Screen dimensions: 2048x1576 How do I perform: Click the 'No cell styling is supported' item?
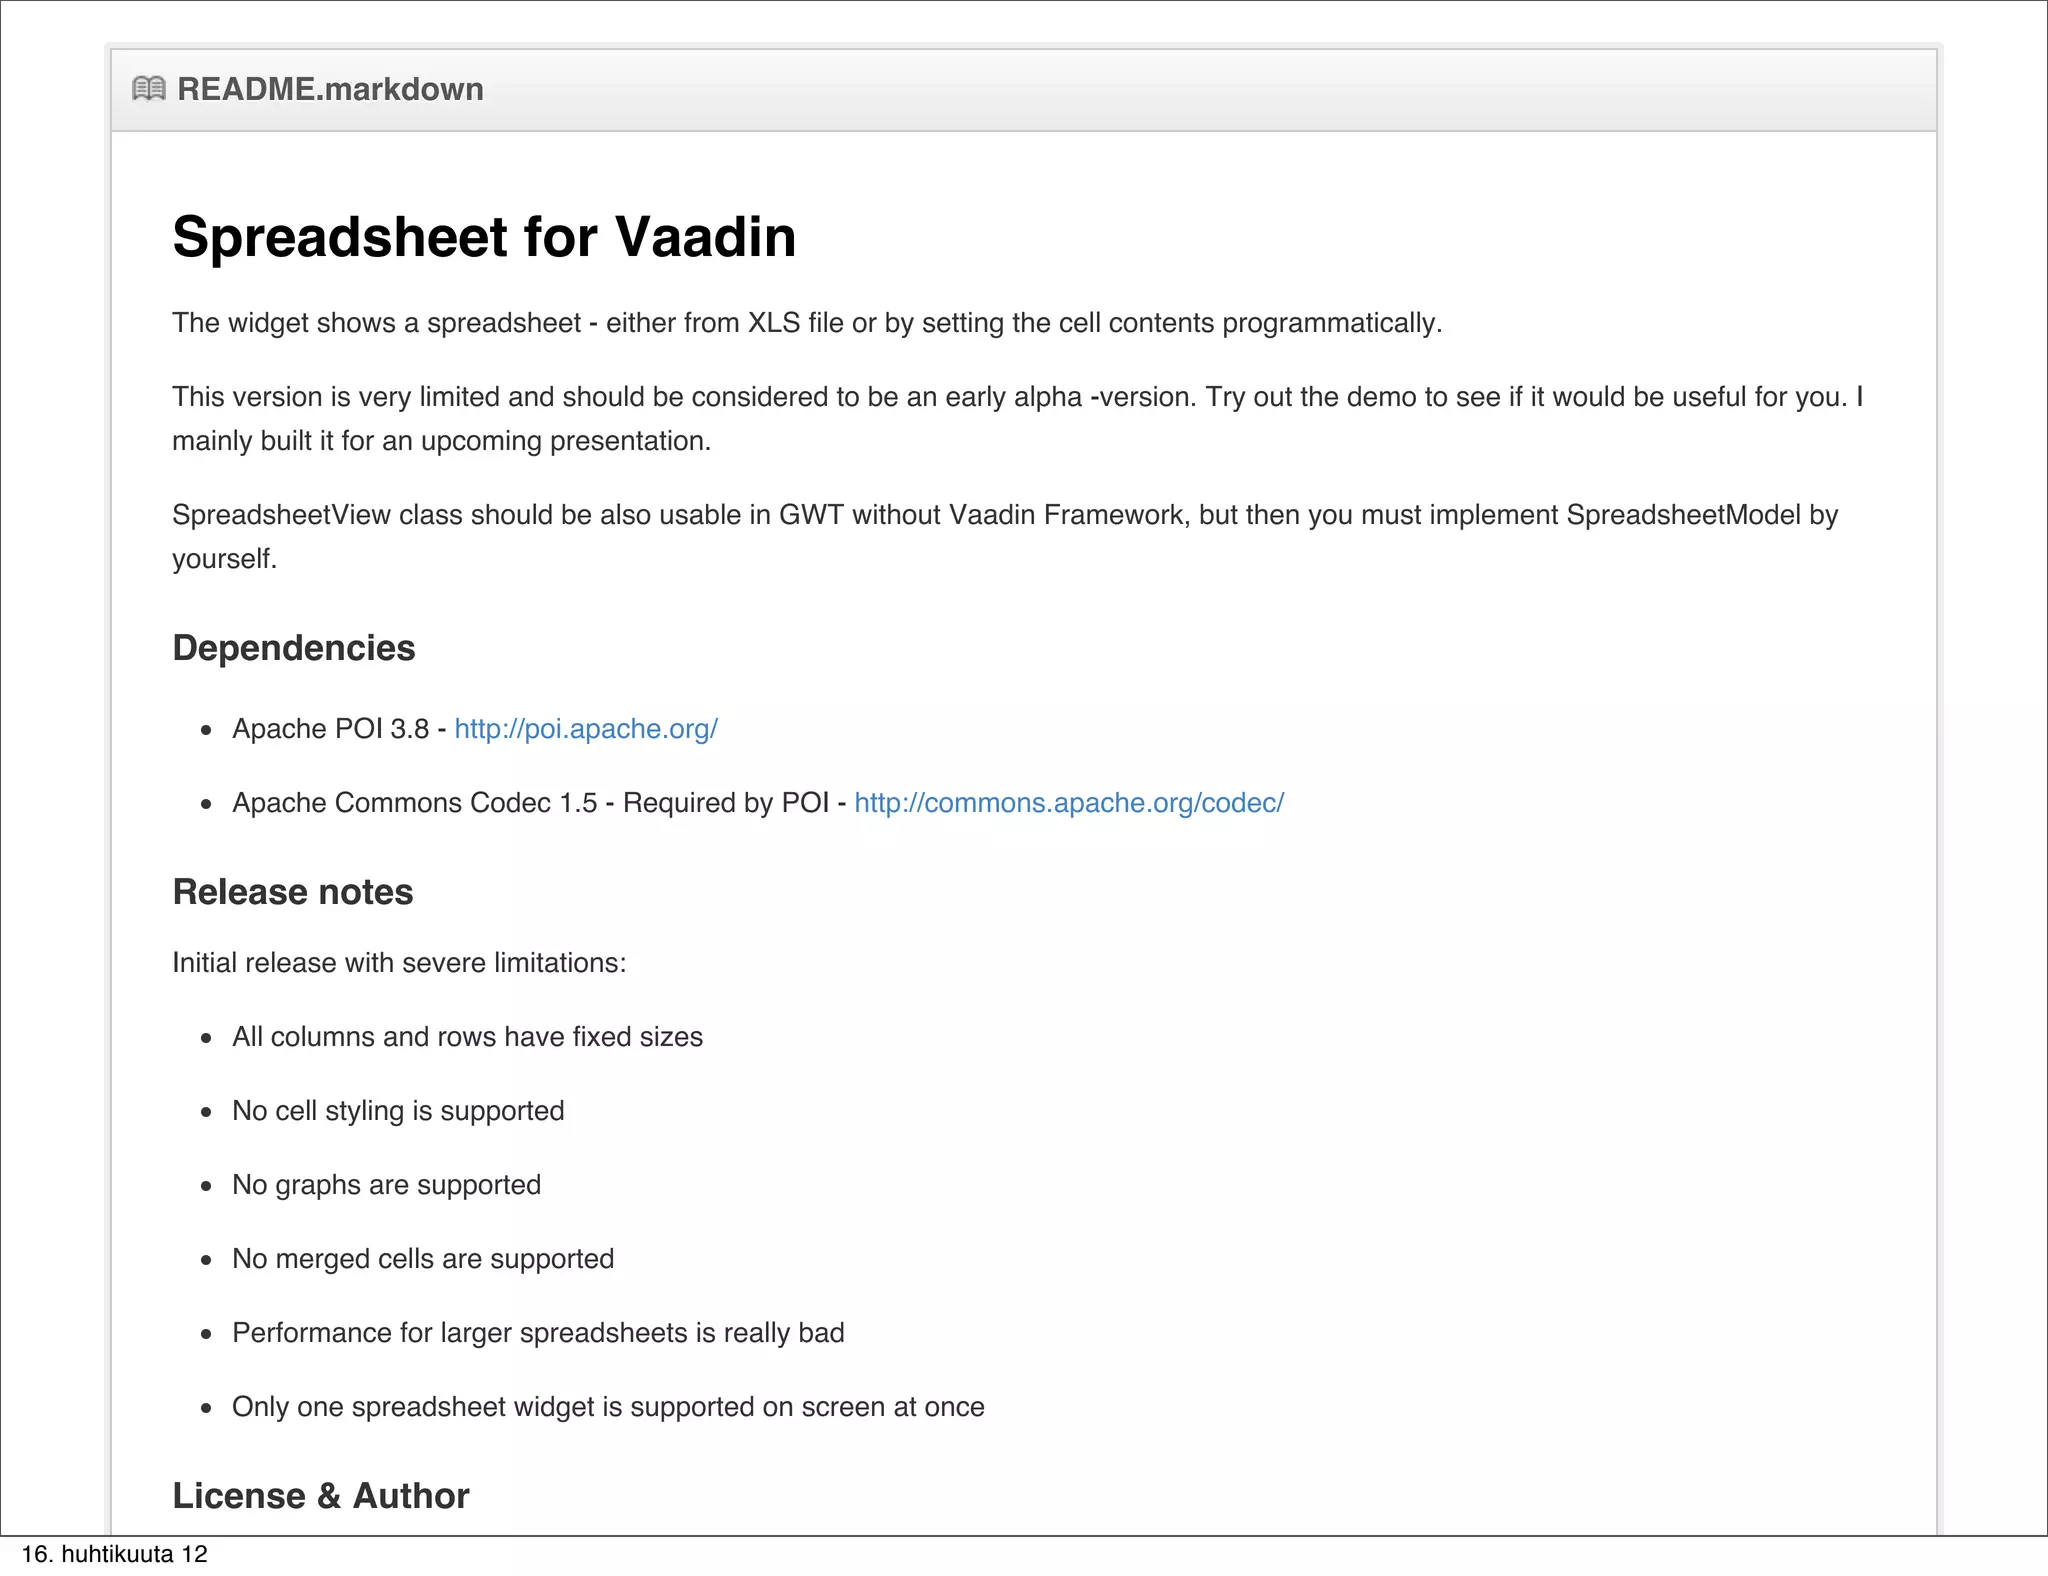coord(398,1111)
